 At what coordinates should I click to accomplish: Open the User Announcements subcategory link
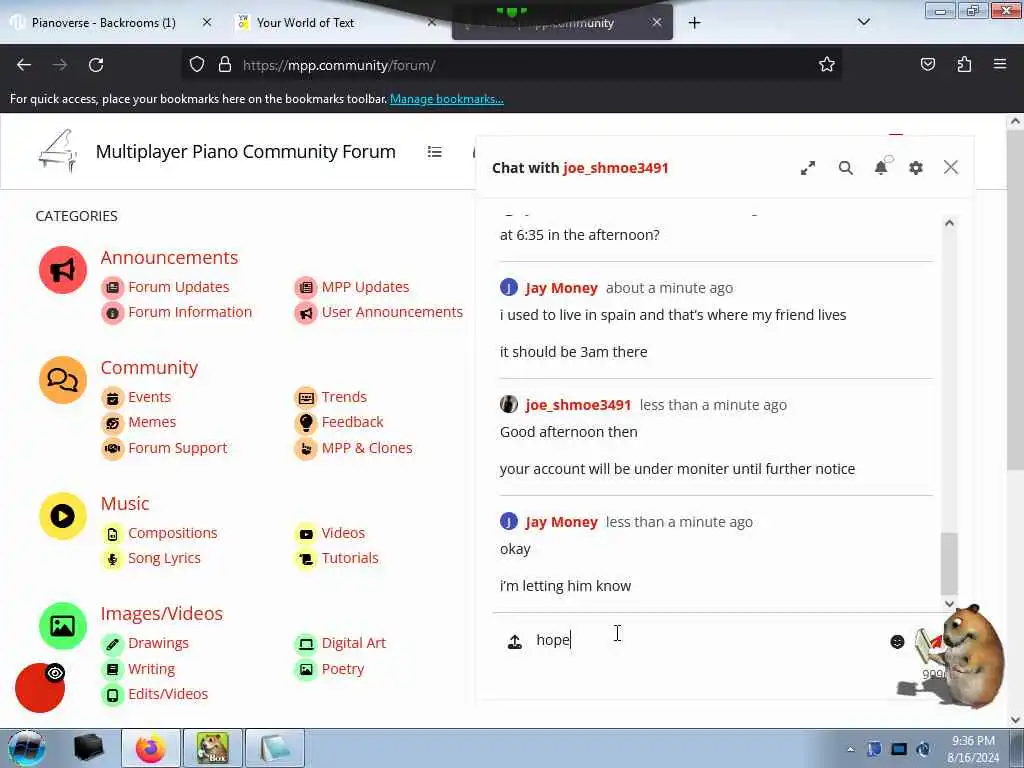(392, 312)
